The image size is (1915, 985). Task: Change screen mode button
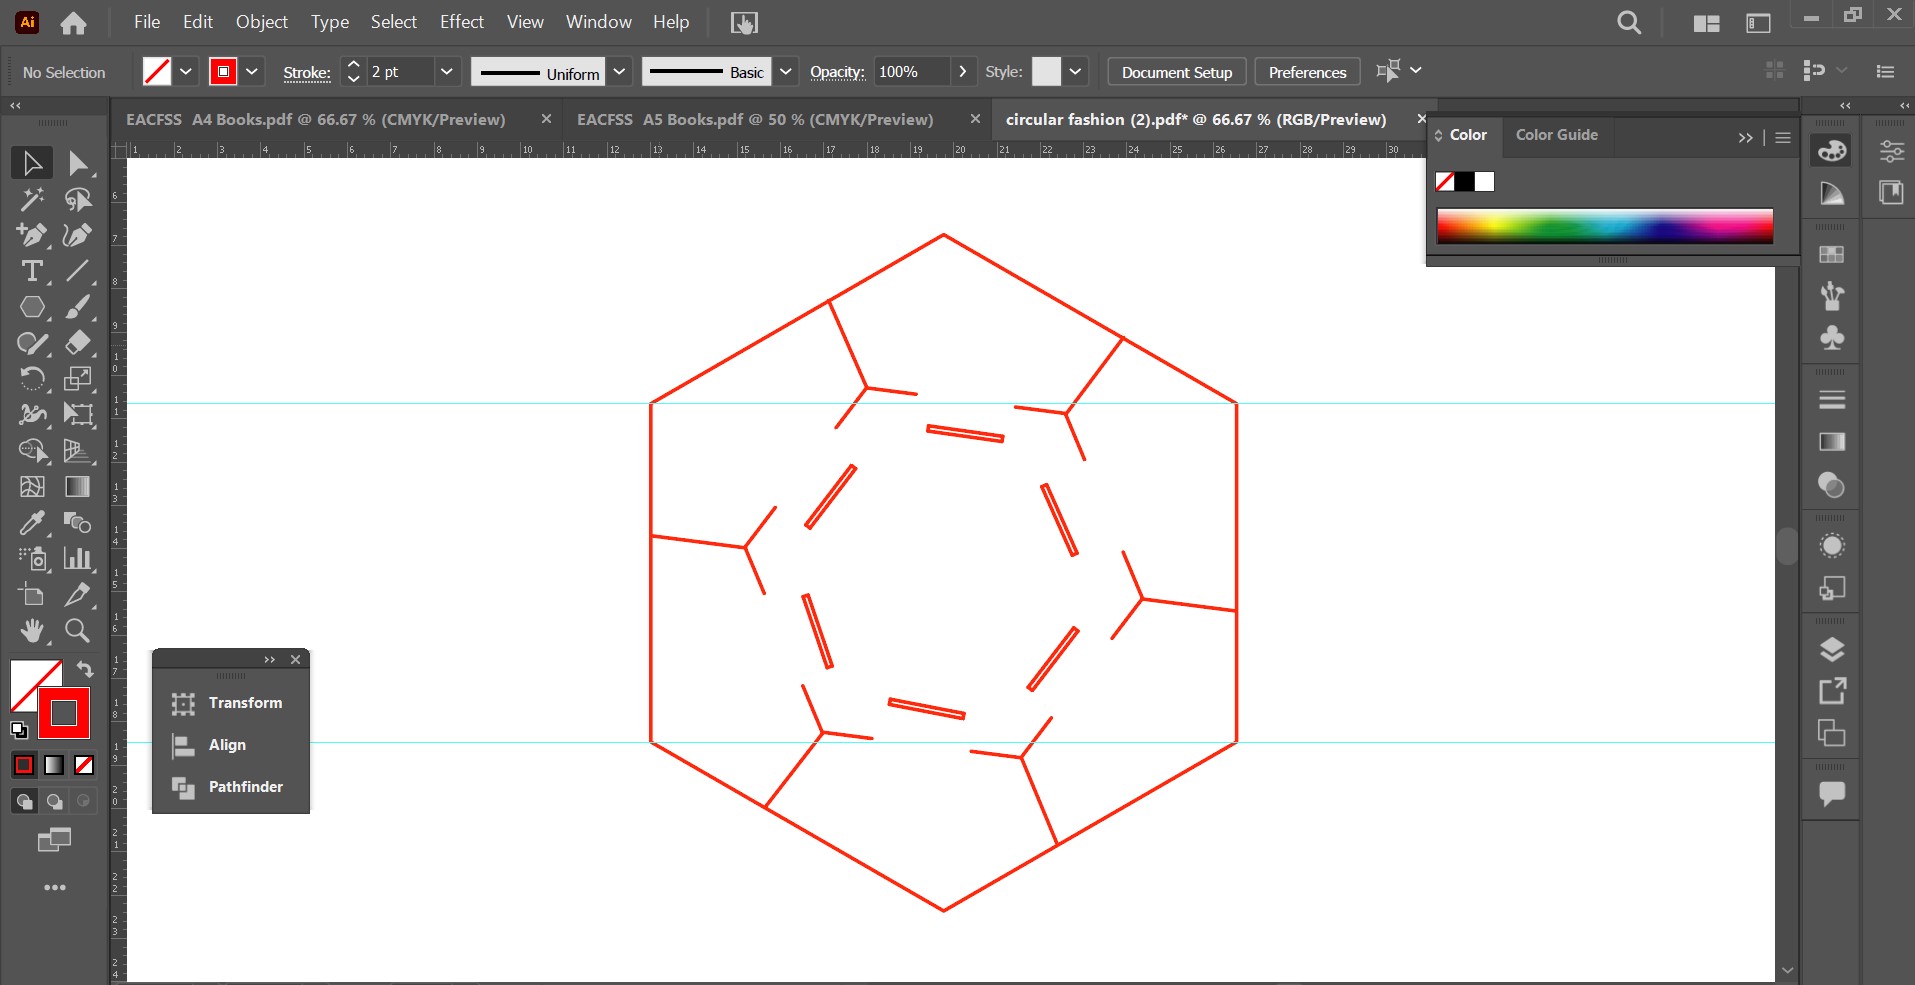pyautogui.click(x=54, y=840)
